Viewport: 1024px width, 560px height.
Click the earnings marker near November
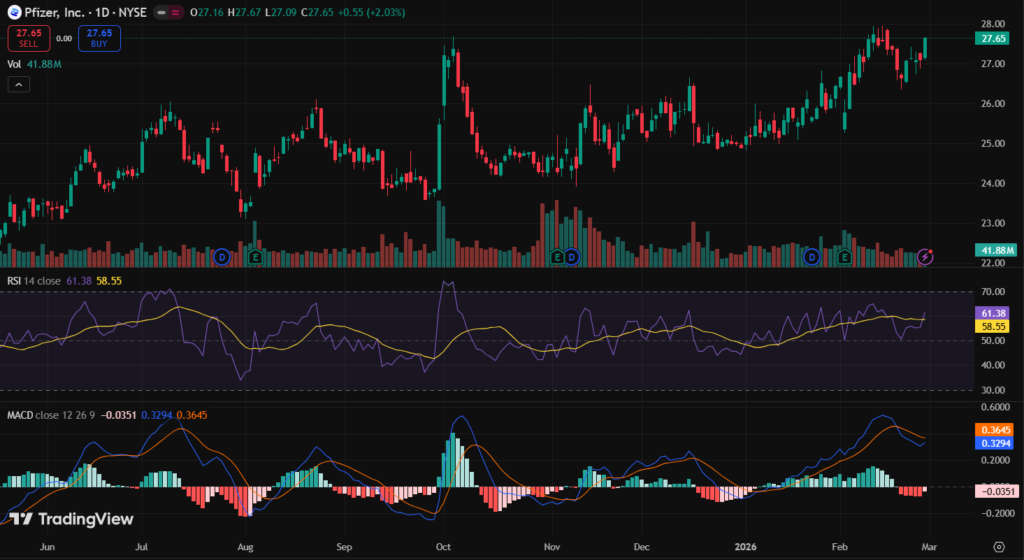pyautogui.click(x=557, y=257)
